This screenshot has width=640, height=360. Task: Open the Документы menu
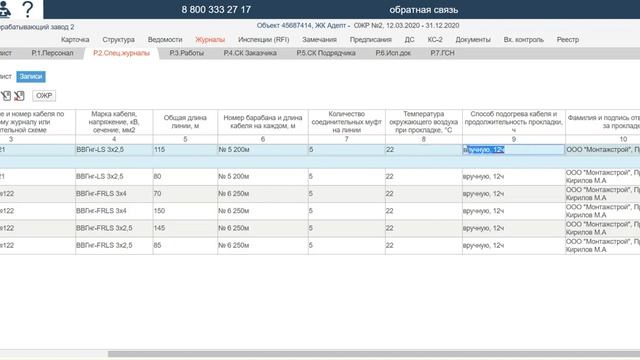coord(473,40)
